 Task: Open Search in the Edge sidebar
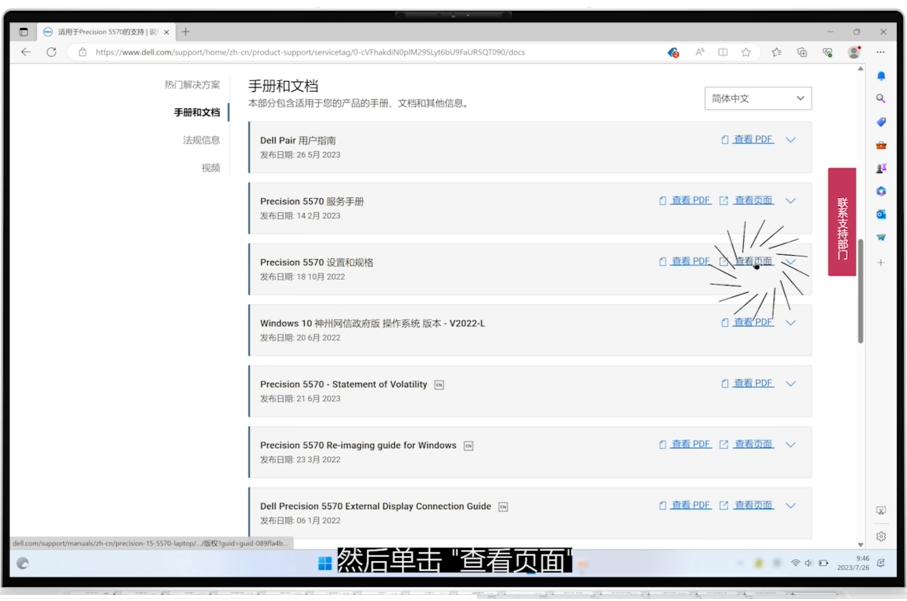coord(881,98)
